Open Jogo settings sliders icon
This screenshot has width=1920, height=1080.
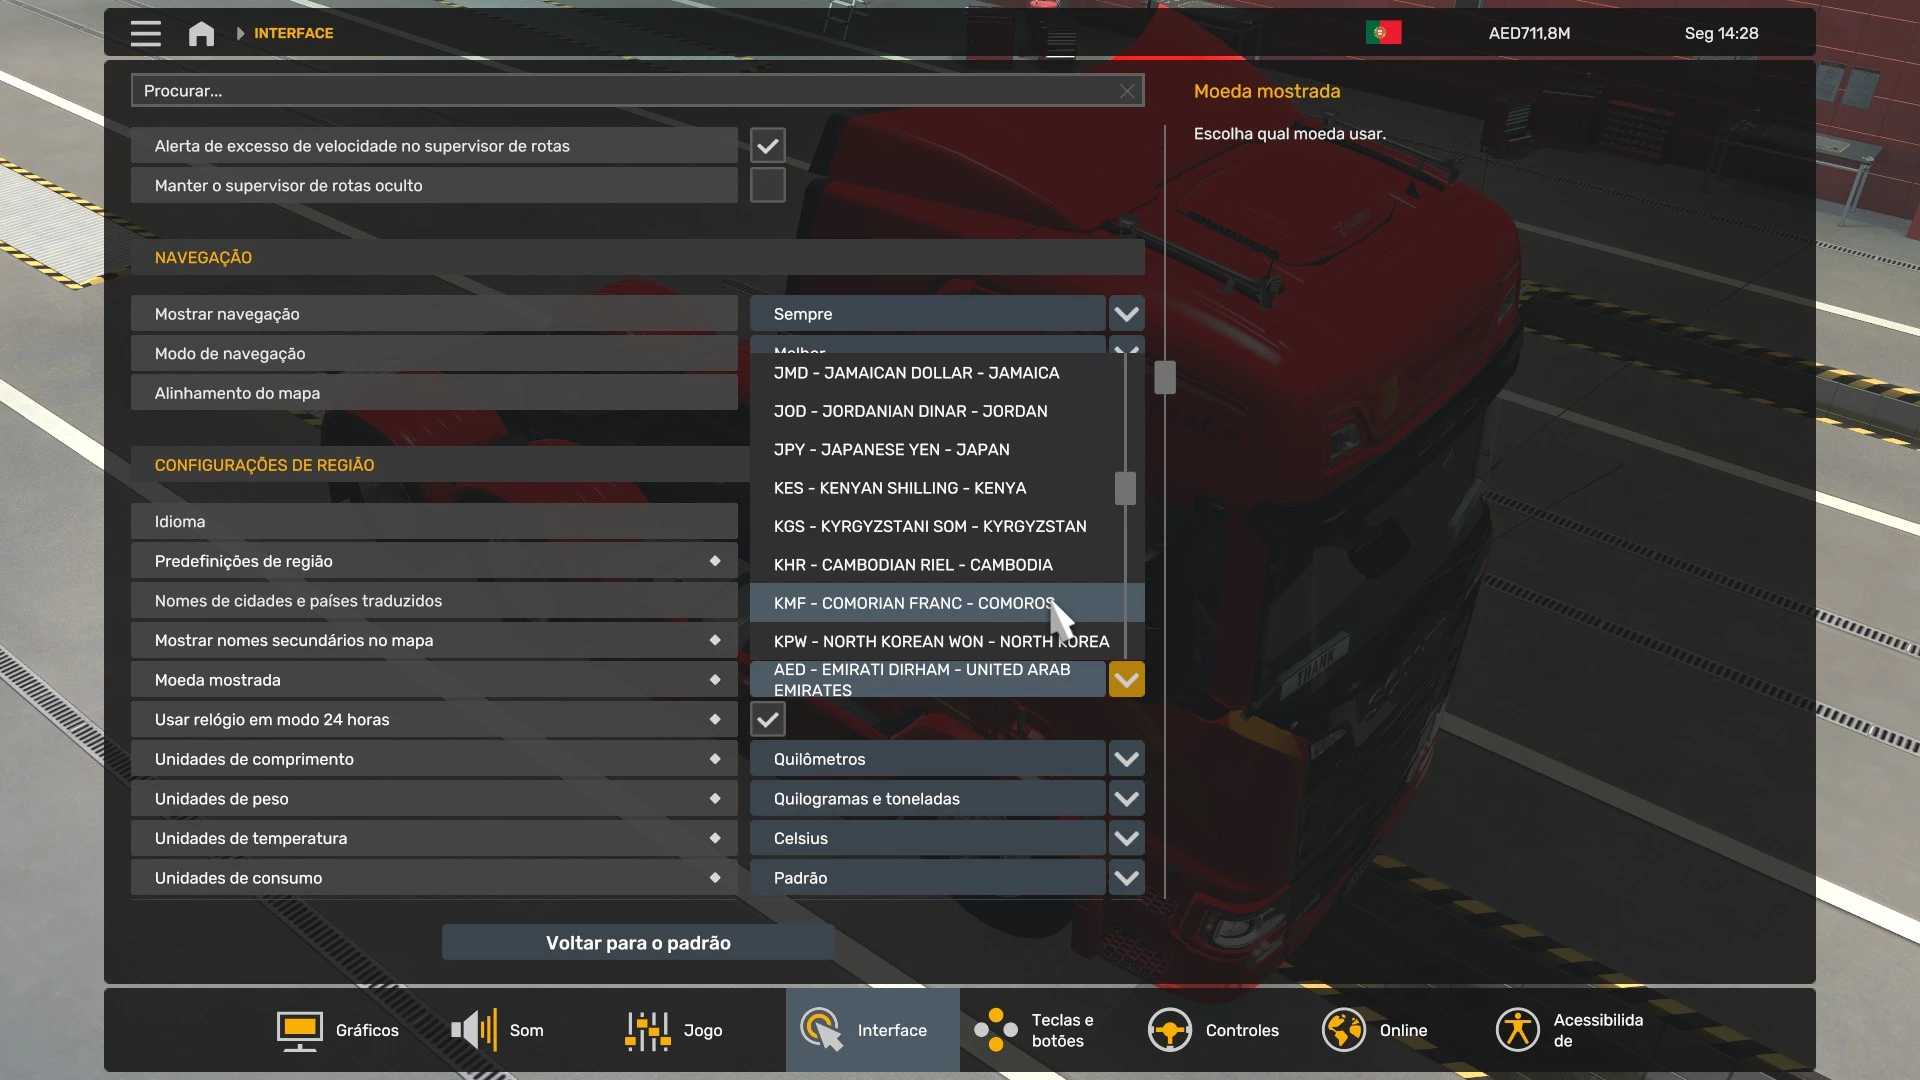647,1030
